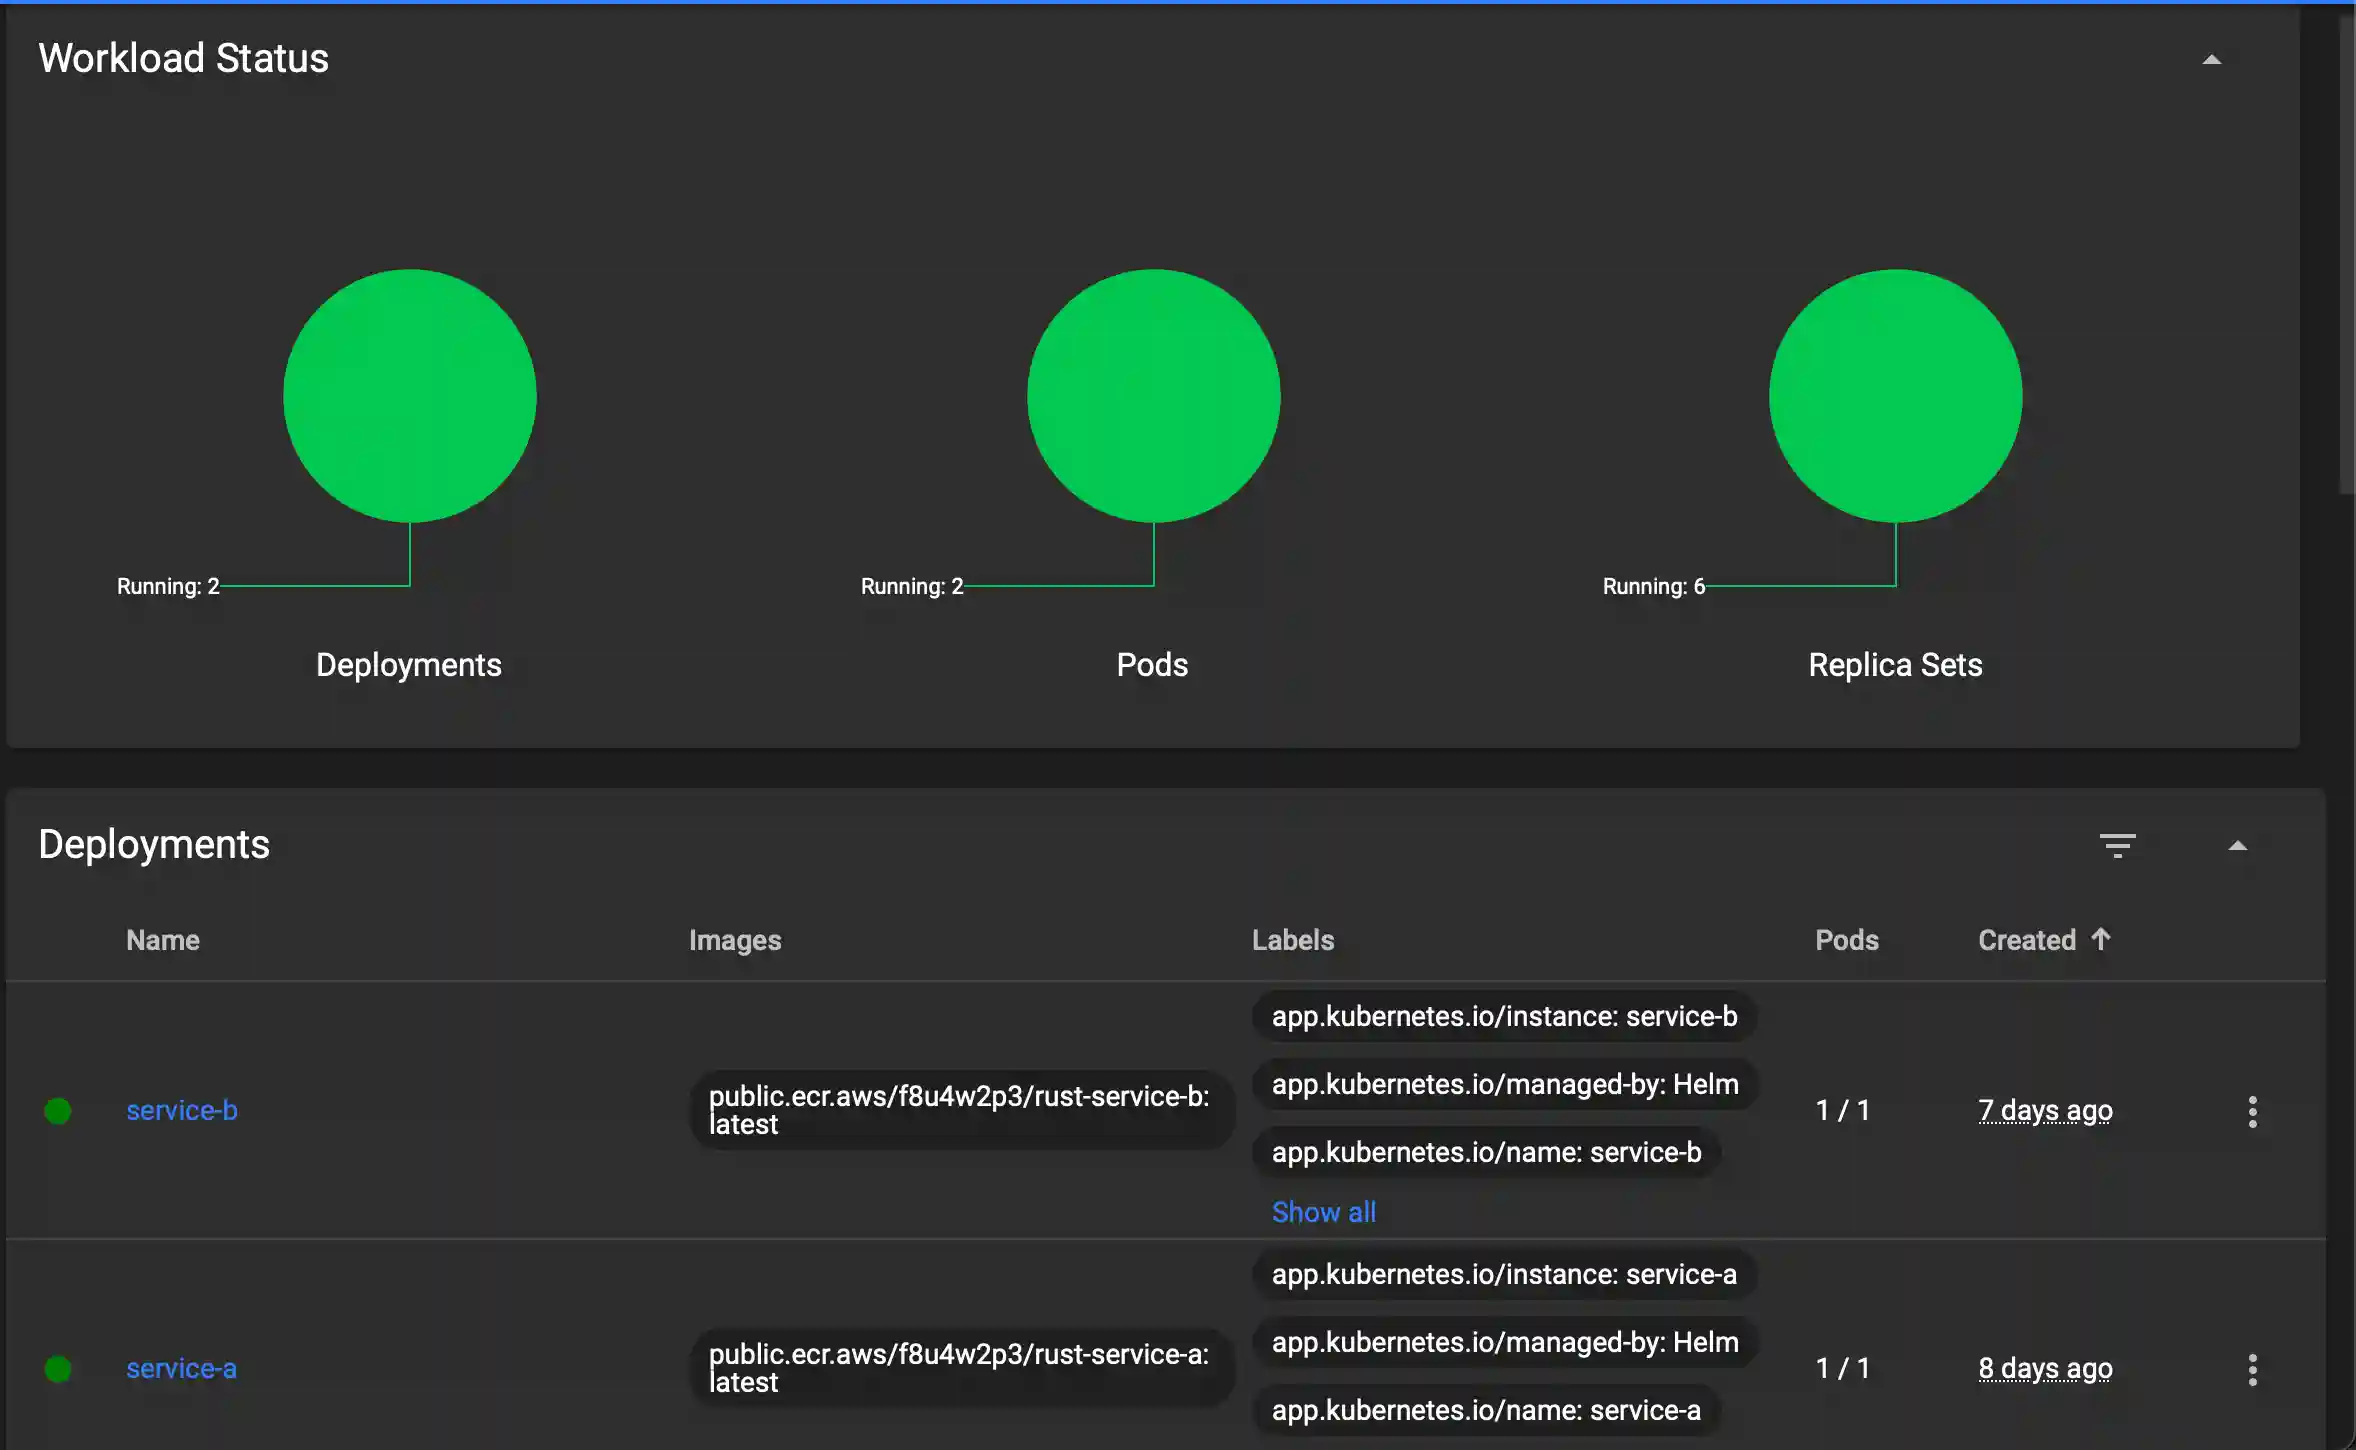Click the Pods status pie chart
The height and width of the screenshot is (1450, 2356).
coord(1152,396)
